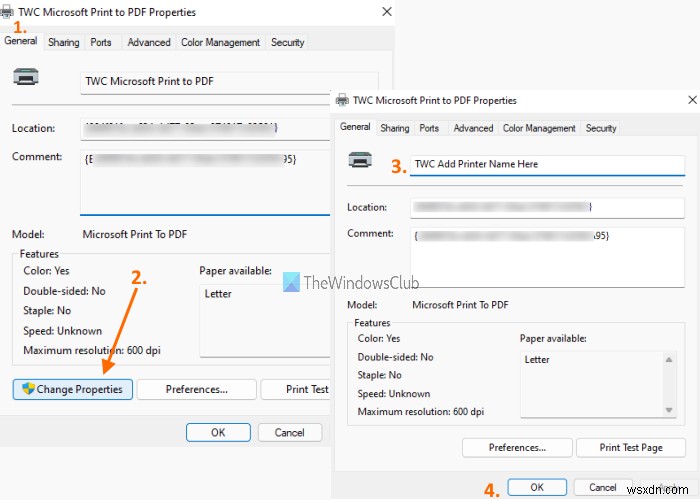Click 'Speed: Unknown' in left window

pos(62,331)
